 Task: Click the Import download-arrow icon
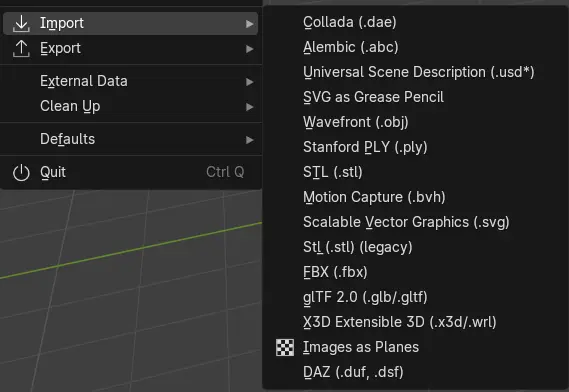tap(21, 24)
